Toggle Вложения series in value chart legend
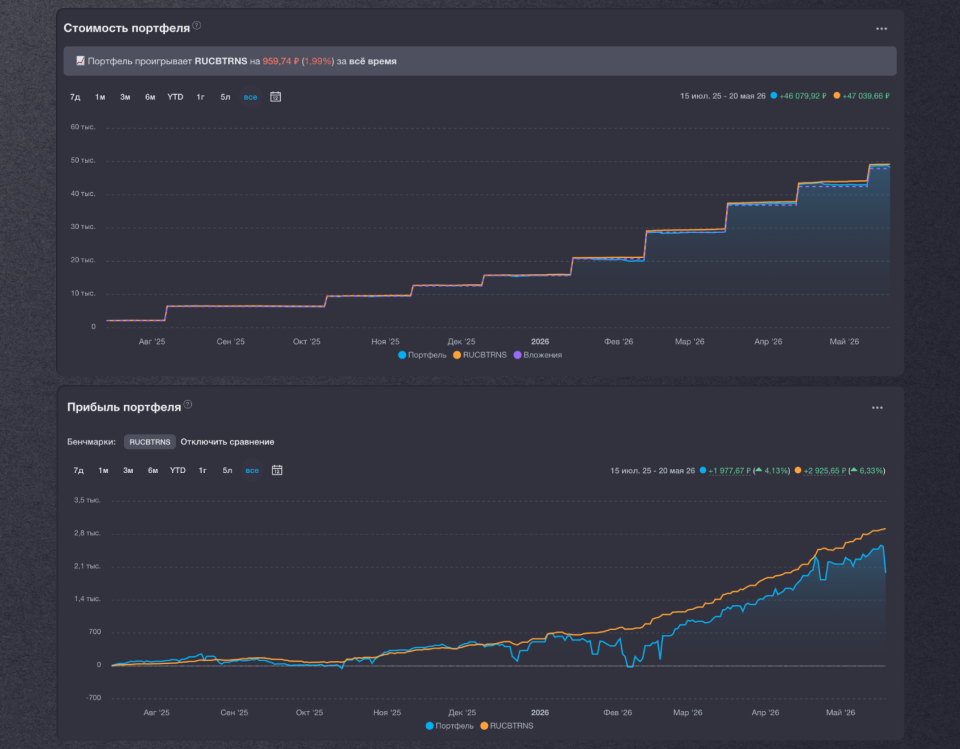The width and height of the screenshot is (960, 749). 538,355
